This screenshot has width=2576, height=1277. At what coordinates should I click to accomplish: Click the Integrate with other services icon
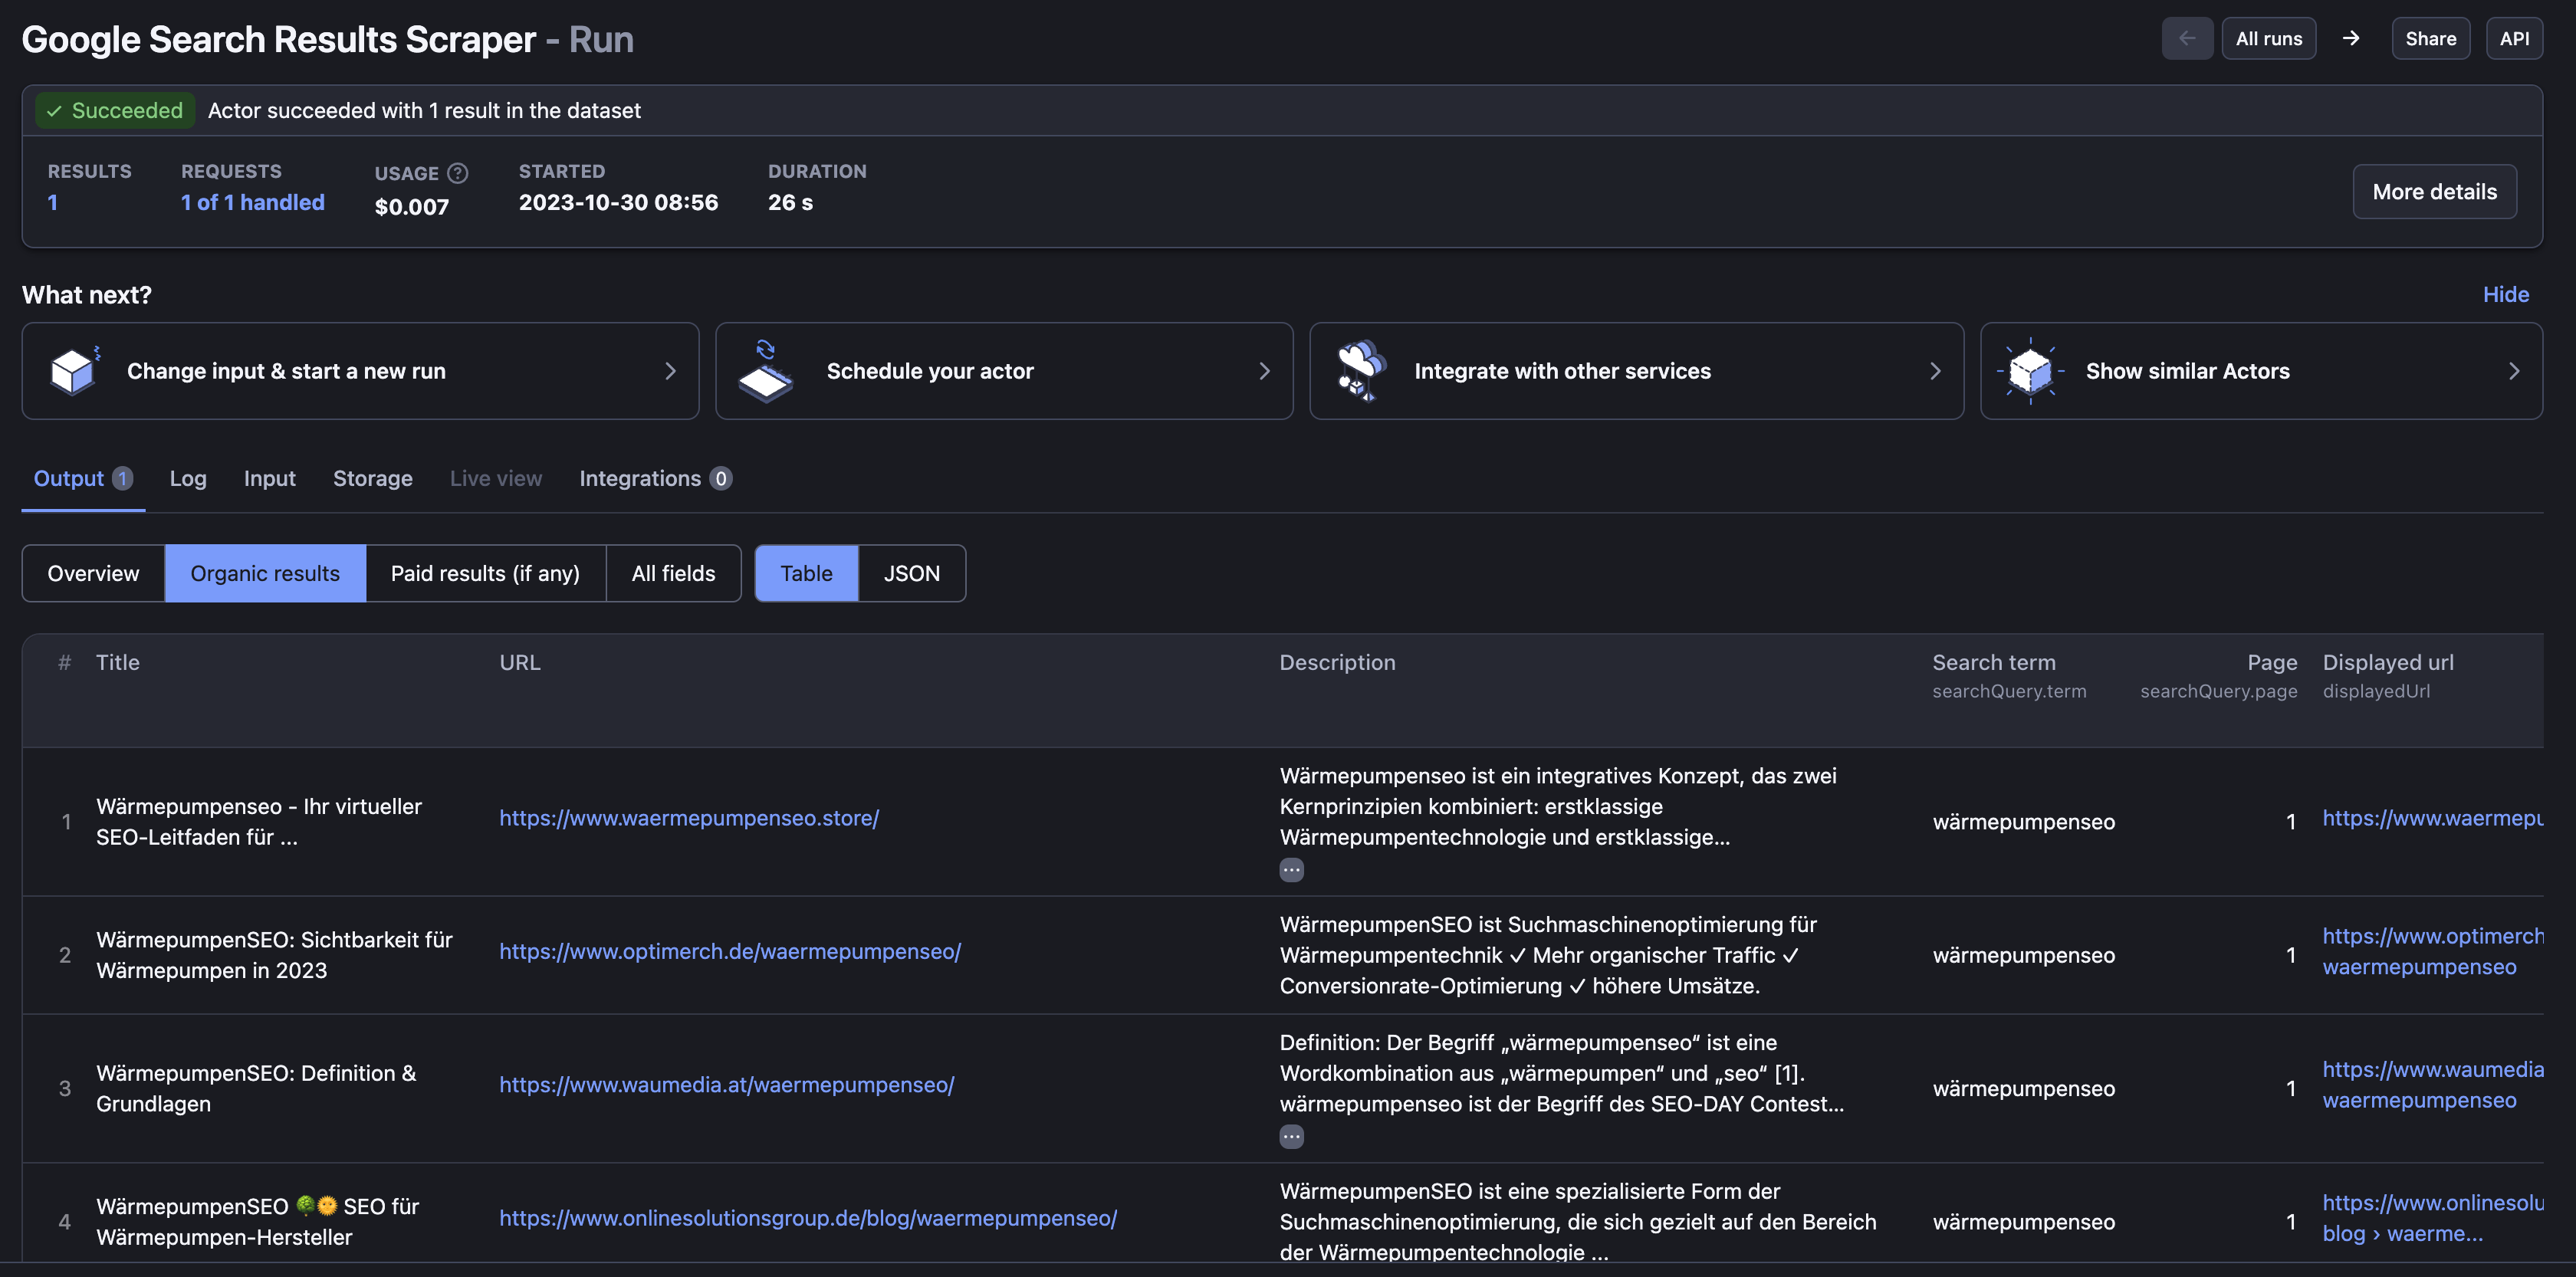(1361, 371)
